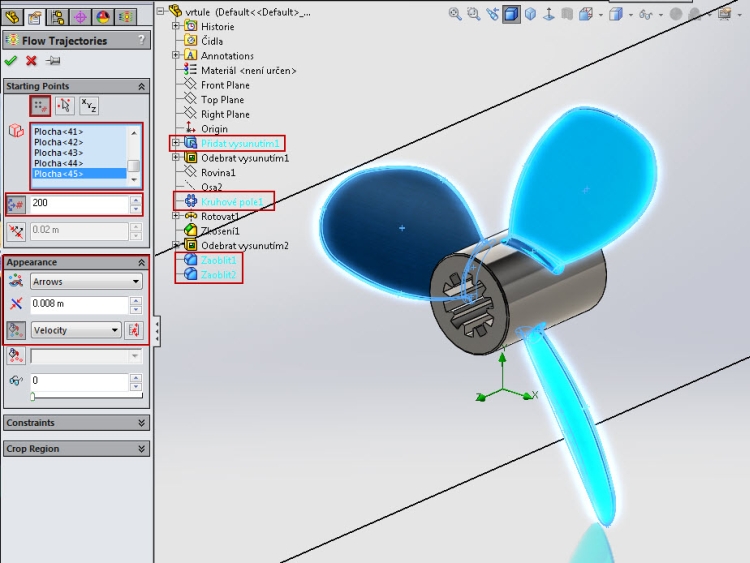Open the Display Style dropdown arrow

tap(630, 15)
